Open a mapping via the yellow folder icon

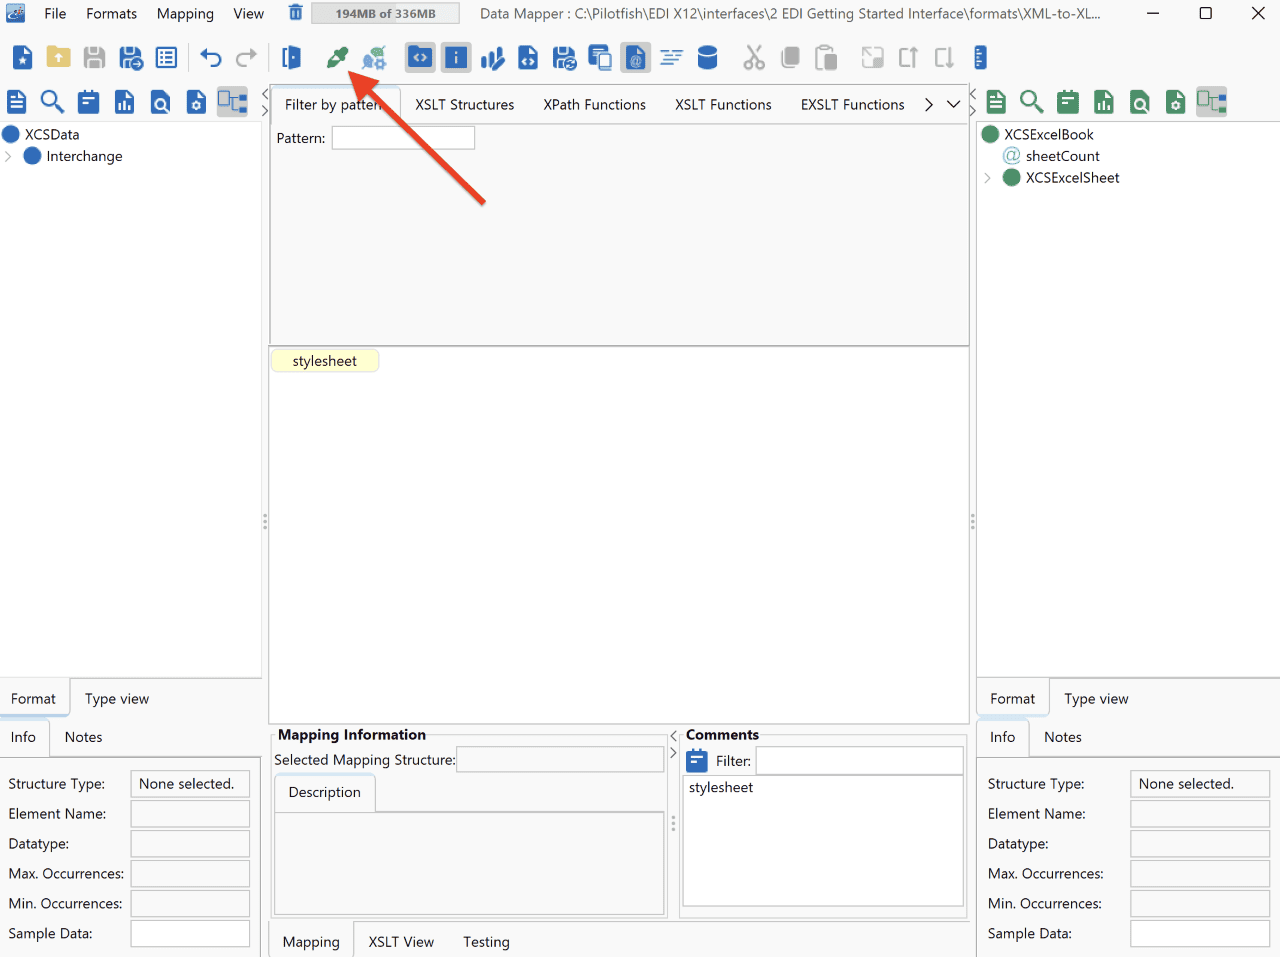click(59, 58)
